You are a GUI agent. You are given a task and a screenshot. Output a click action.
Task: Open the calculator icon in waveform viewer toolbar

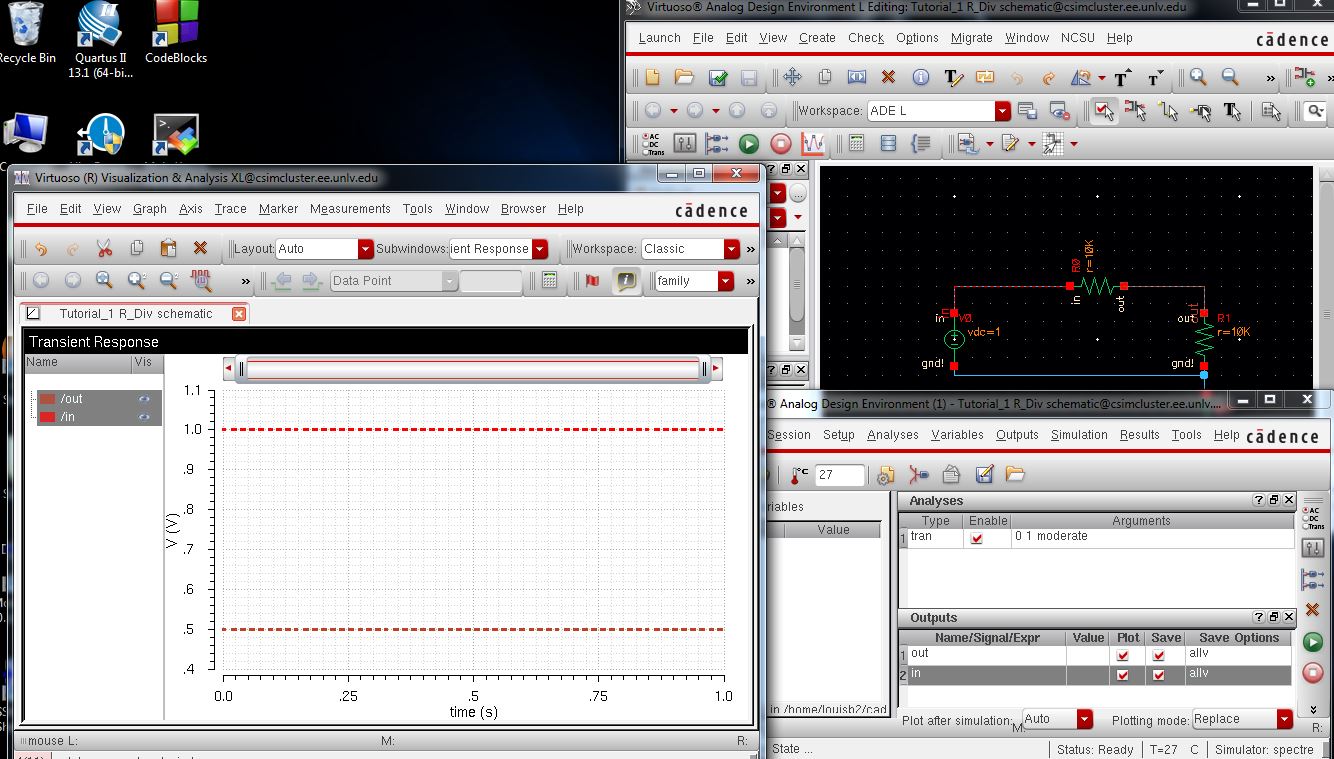pos(549,281)
